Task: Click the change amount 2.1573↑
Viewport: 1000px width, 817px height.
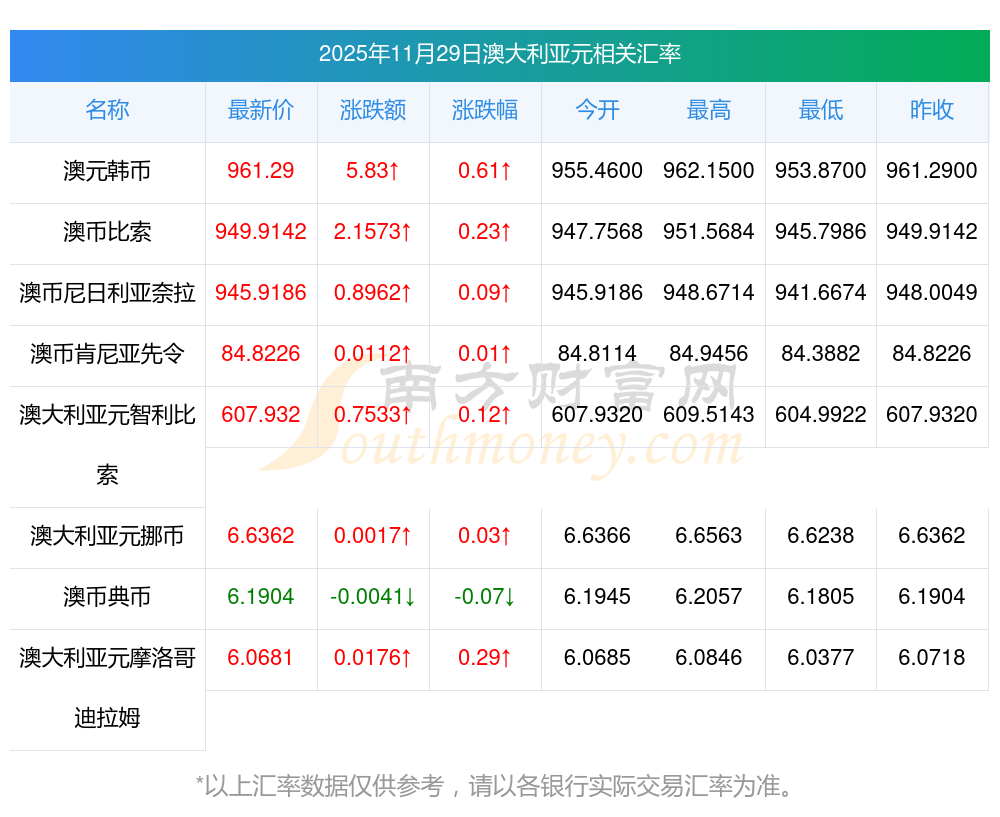Action: (373, 232)
